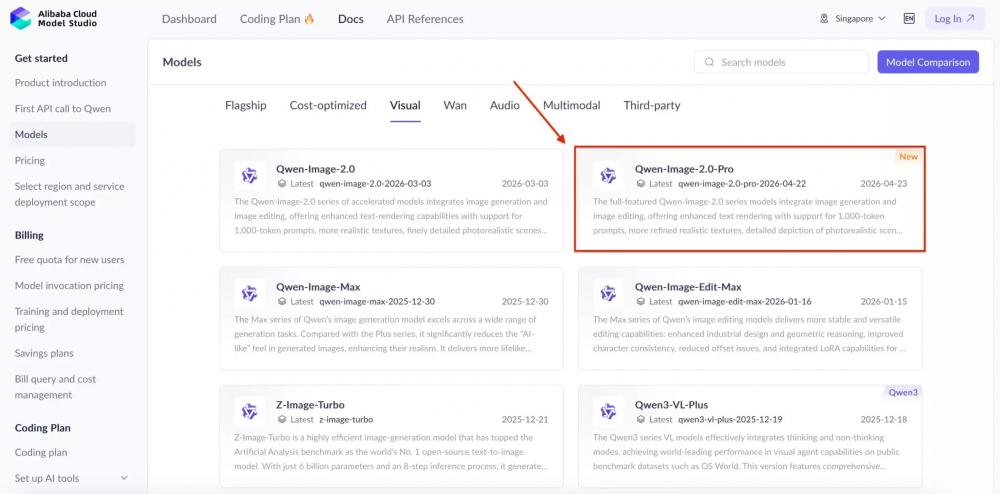Open the Z-Image-Turbo card title
The width and height of the screenshot is (1000, 494).
(x=311, y=405)
